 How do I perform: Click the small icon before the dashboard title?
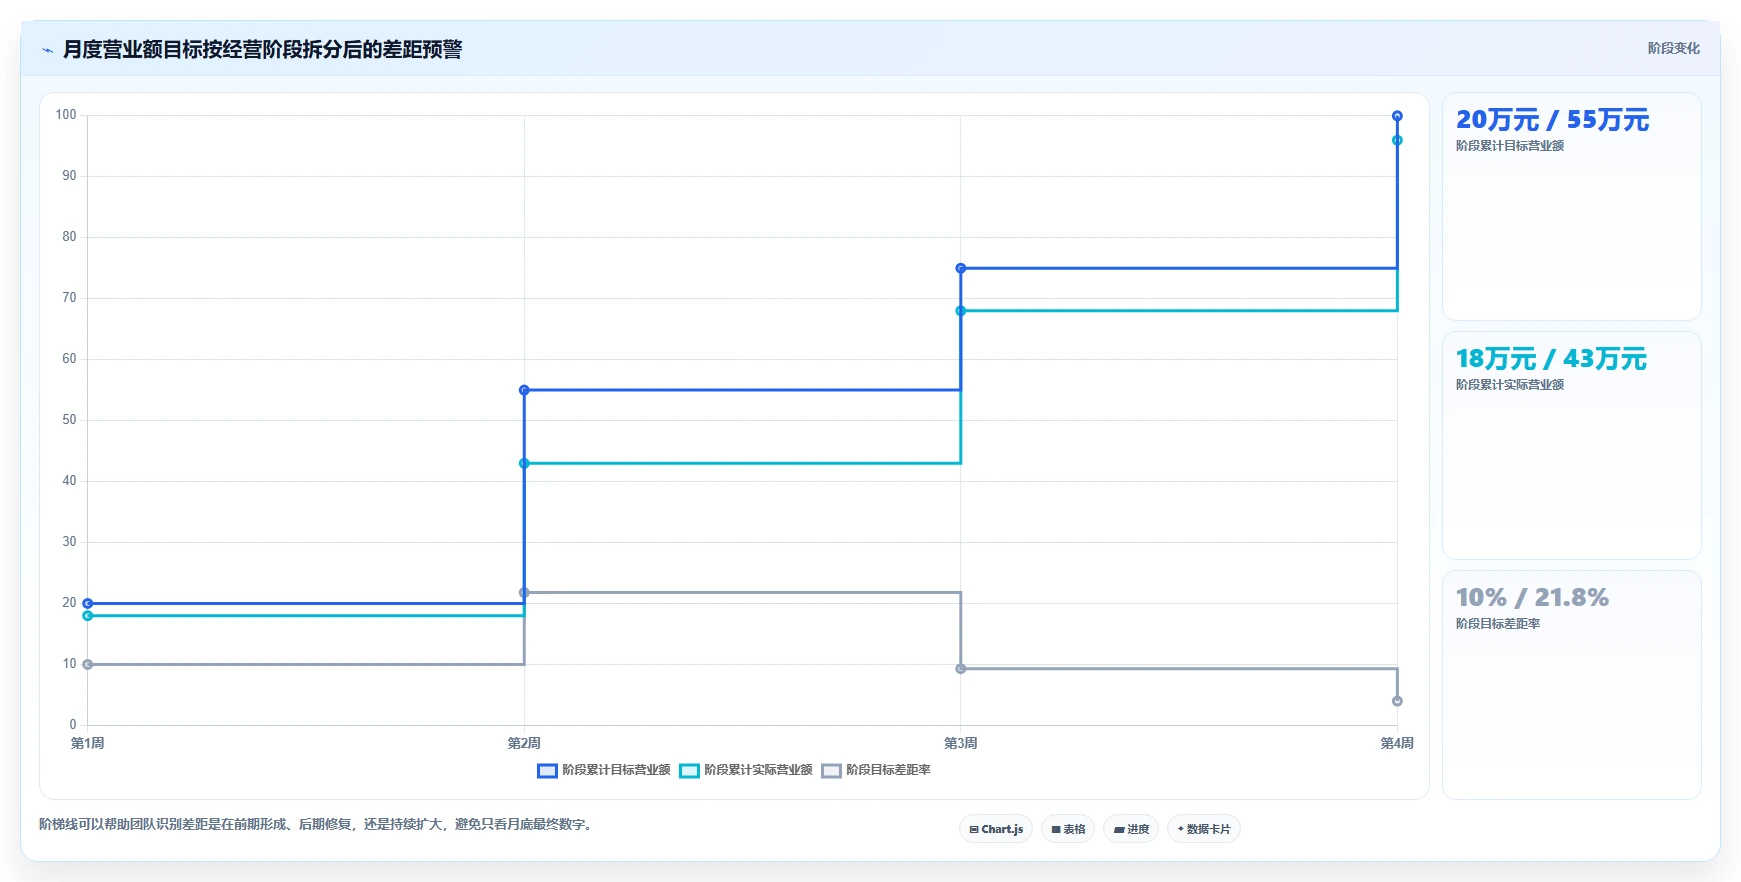[x=47, y=50]
